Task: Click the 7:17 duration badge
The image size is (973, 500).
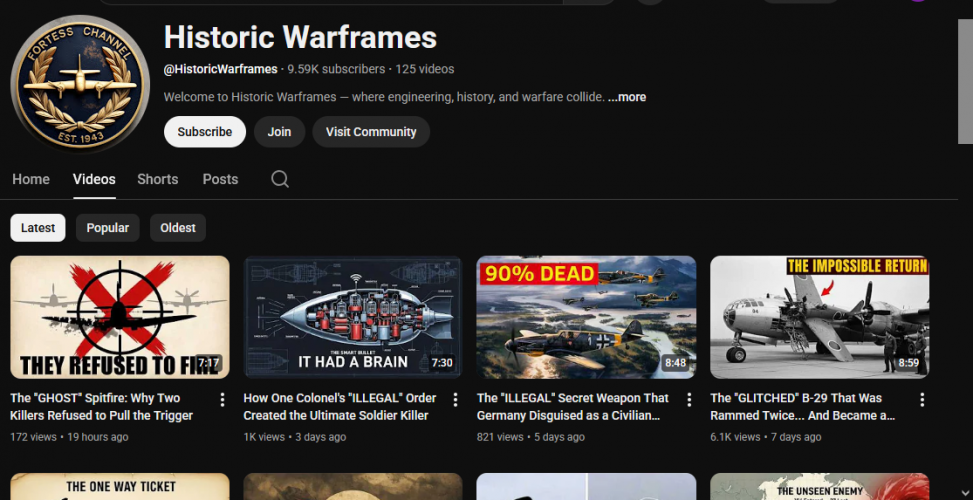Action: click(208, 363)
